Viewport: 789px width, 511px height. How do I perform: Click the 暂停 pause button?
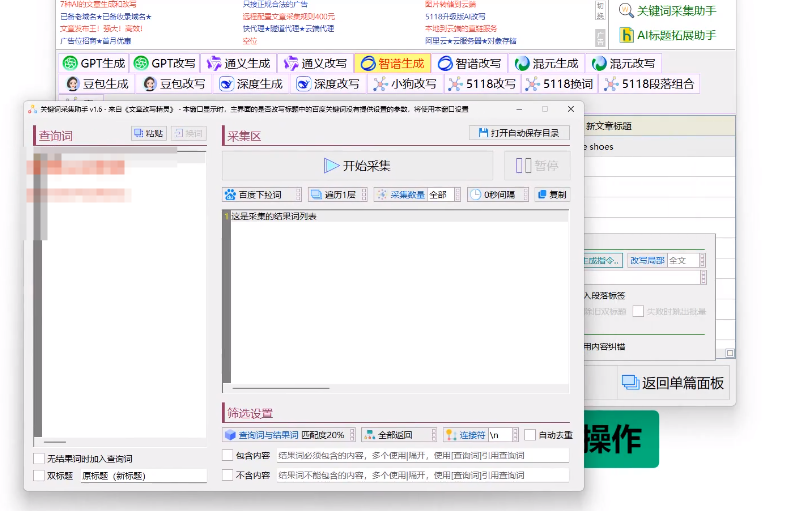(x=537, y=165)
